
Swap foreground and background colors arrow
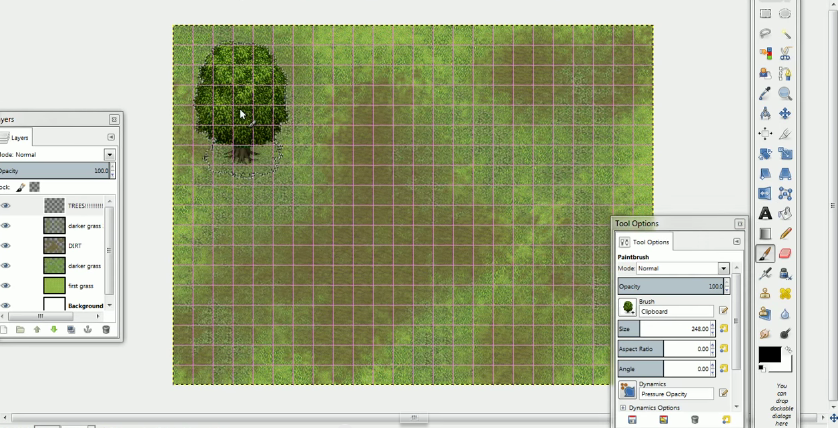coord(788,350)
